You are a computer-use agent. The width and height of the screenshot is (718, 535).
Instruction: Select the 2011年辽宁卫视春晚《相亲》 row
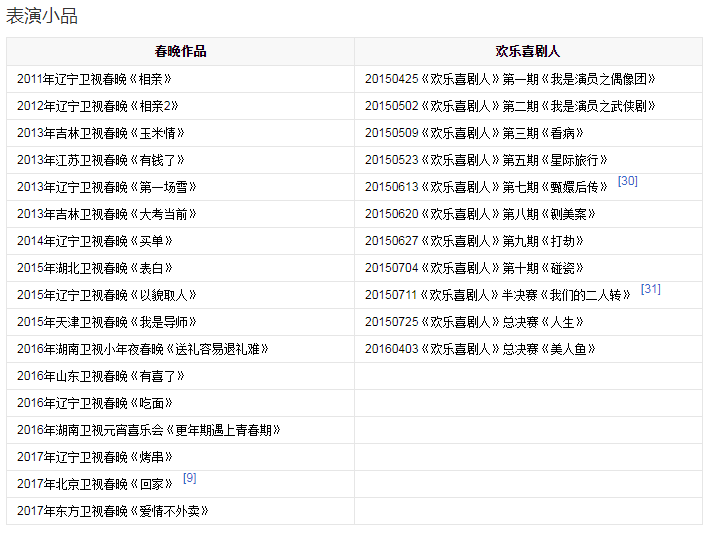point(101,79)
